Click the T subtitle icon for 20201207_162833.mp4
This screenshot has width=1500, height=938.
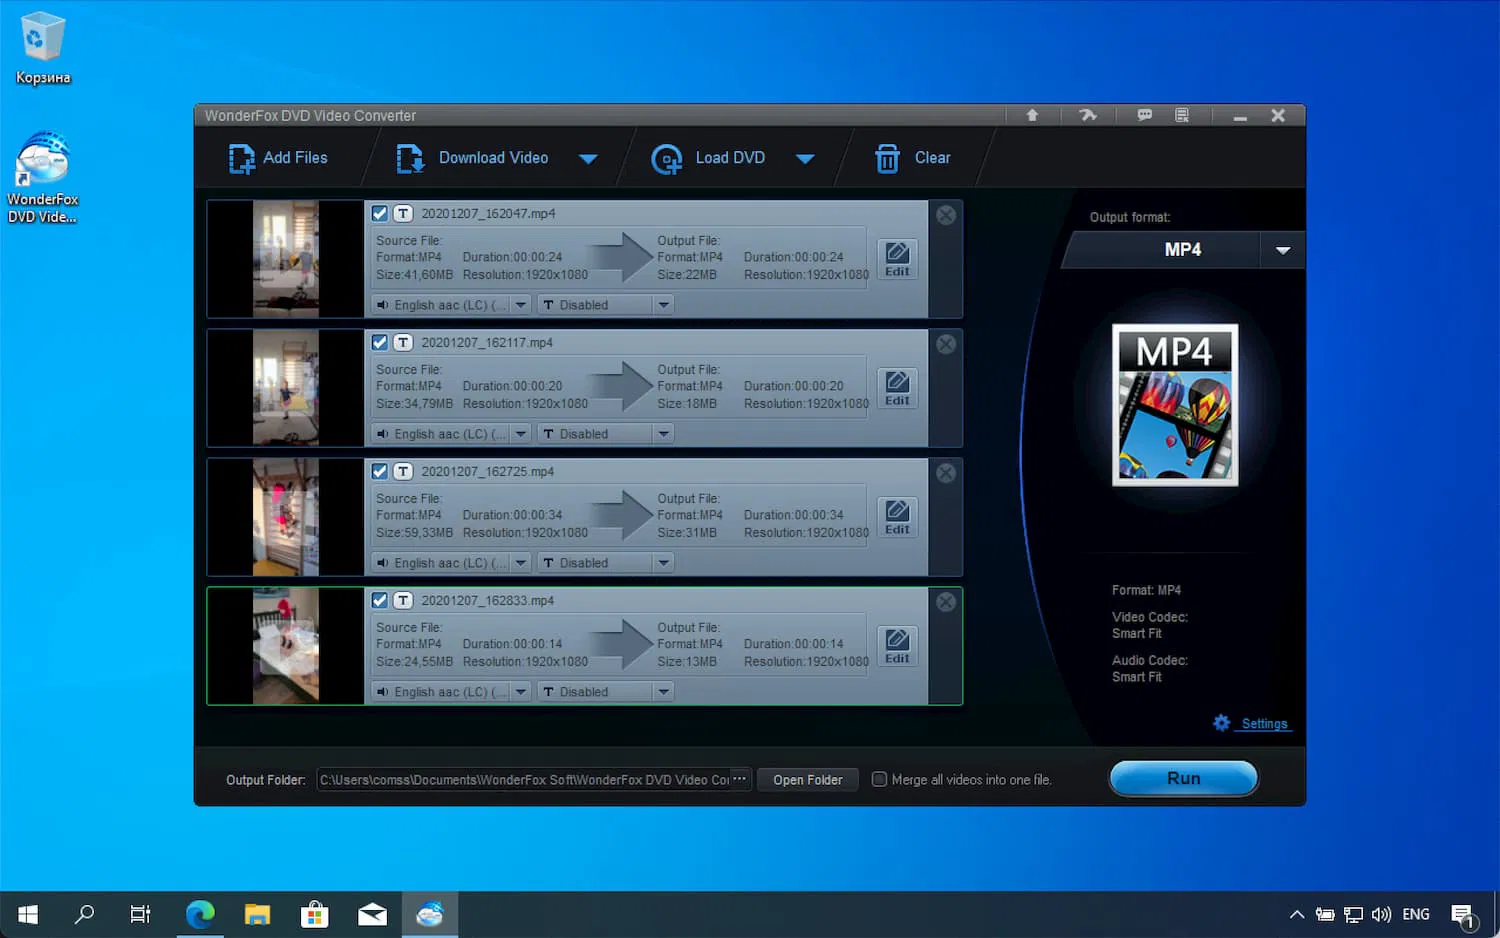(x=403, y=600)
